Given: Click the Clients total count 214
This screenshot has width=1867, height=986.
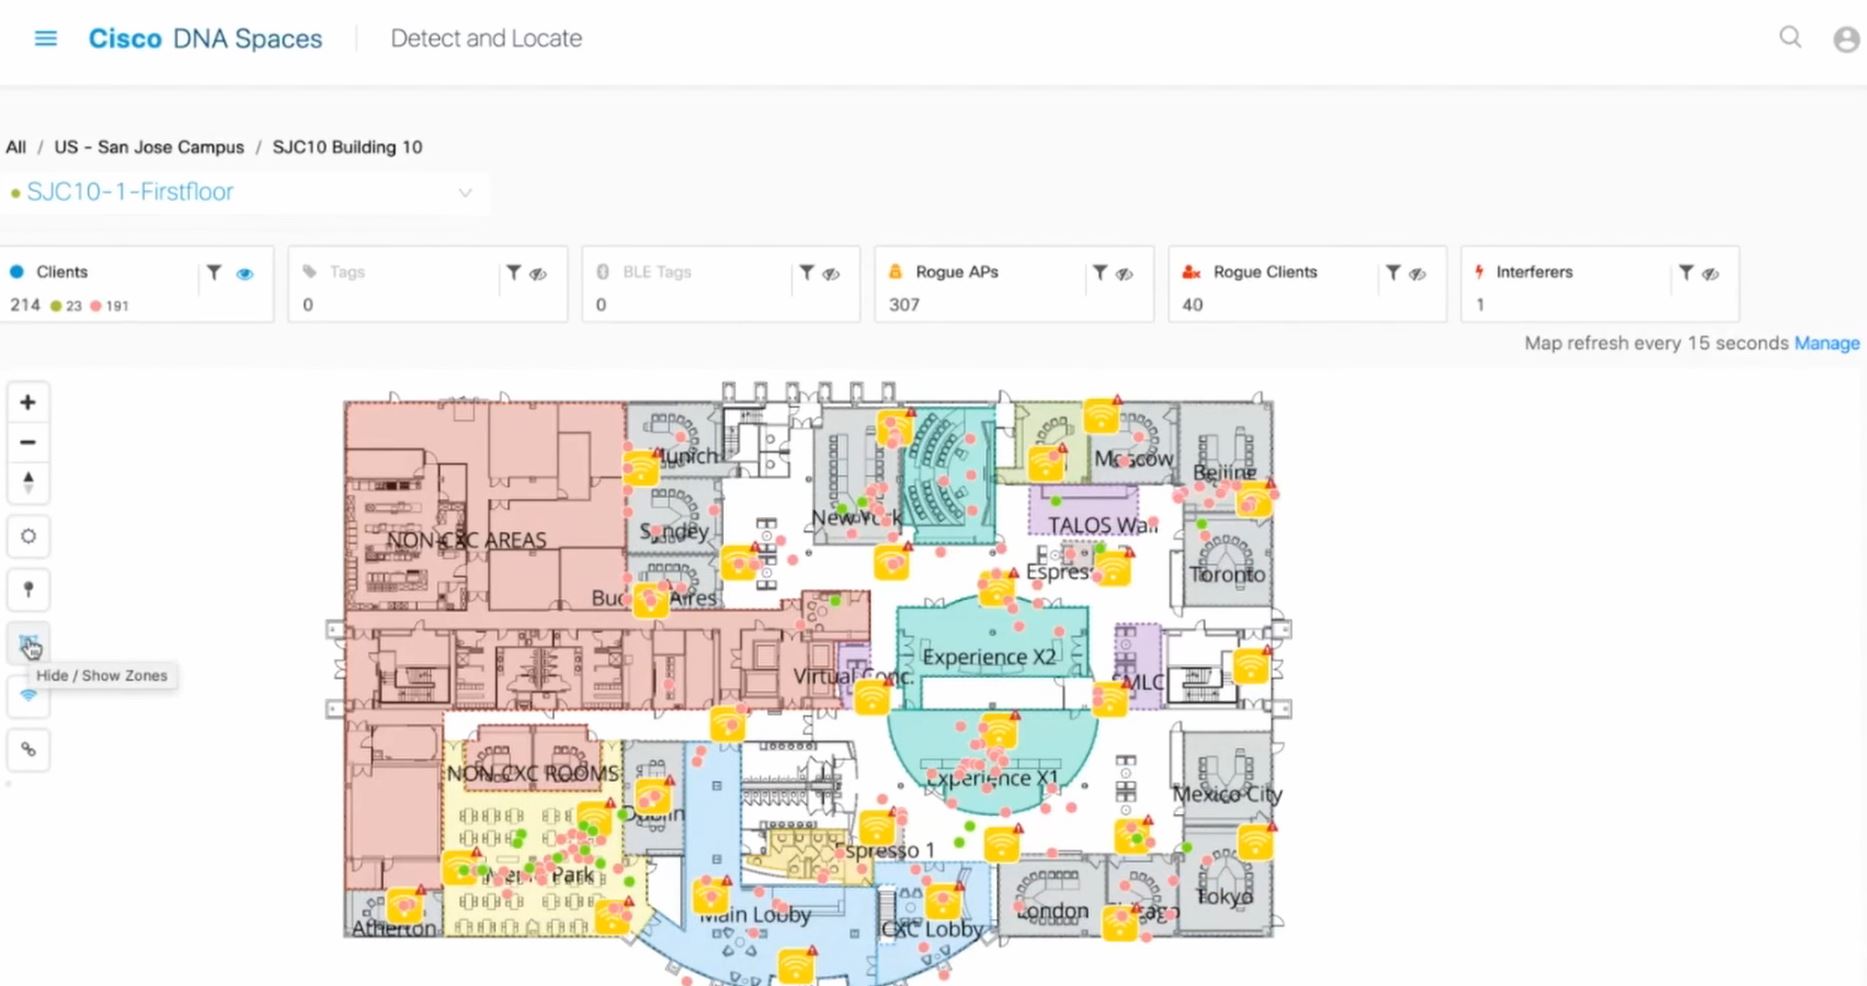Looking at the screenshot, I should (25, 305).
